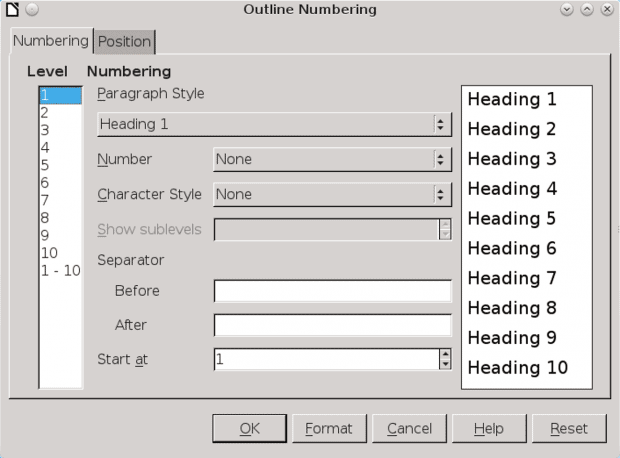Select the 1 - 10 range in the Level list

(x=61, y=271)
